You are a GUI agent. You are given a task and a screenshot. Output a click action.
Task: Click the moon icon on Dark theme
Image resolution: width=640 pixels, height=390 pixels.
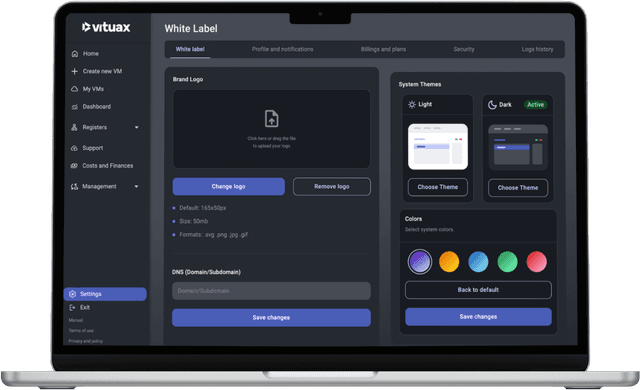[492, 105]
